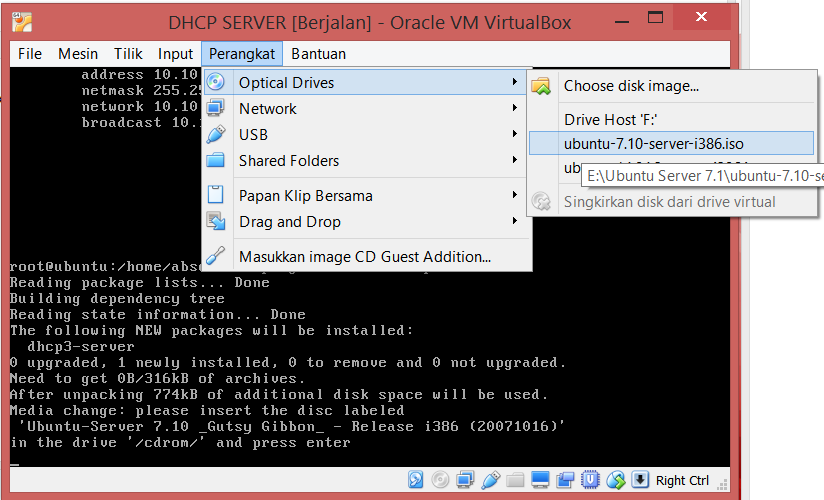
Task: Select Drag and Drop menu entry
Action: click(365, 221)
